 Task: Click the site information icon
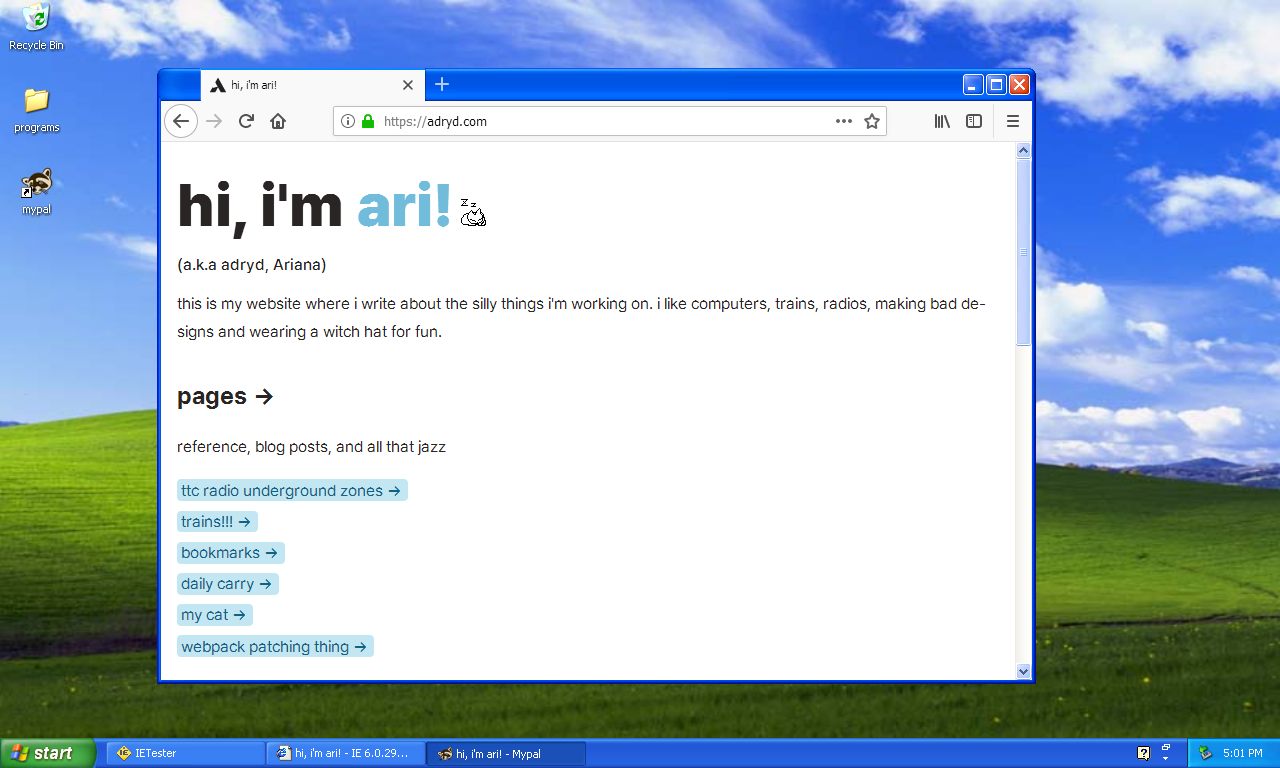click(x=347, y=121)
